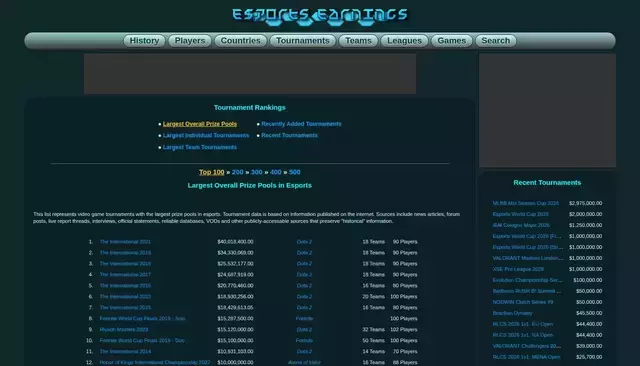Open Evolution Championship Series sidebar link
The height and width of the screenshot is (366, 640).
pos(527,280)
